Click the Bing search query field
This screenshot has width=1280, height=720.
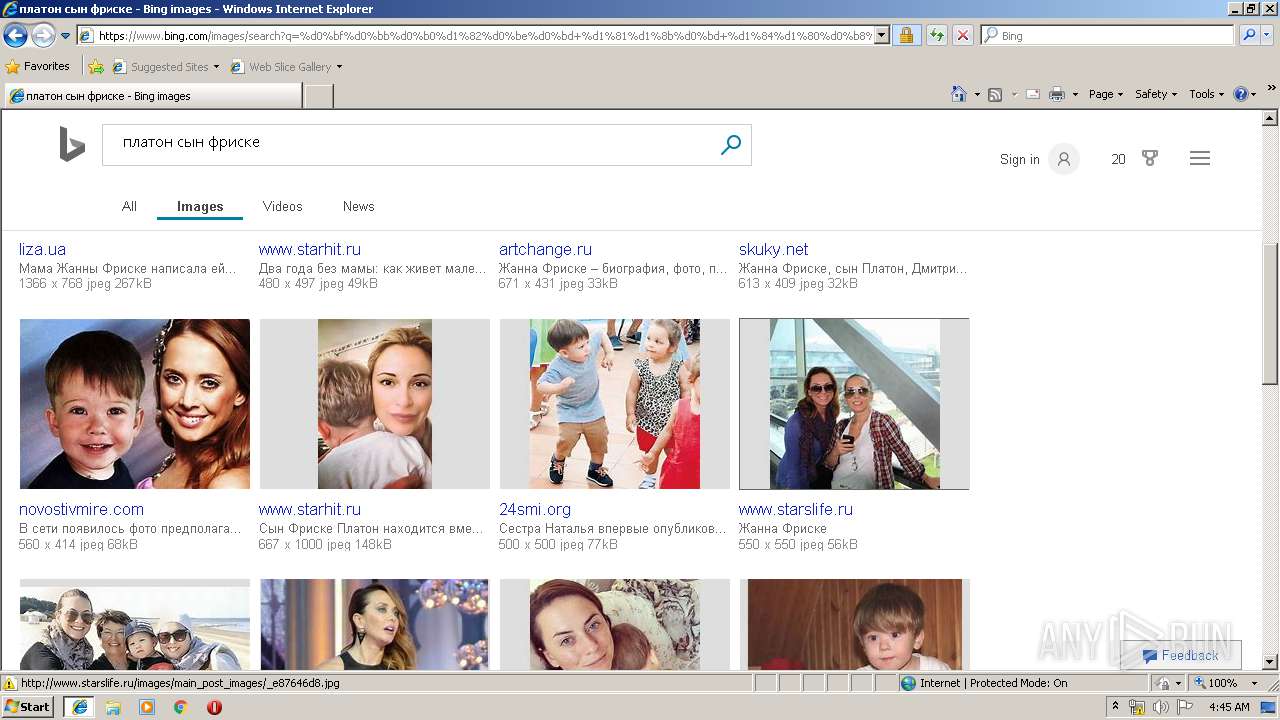point(410,144)
